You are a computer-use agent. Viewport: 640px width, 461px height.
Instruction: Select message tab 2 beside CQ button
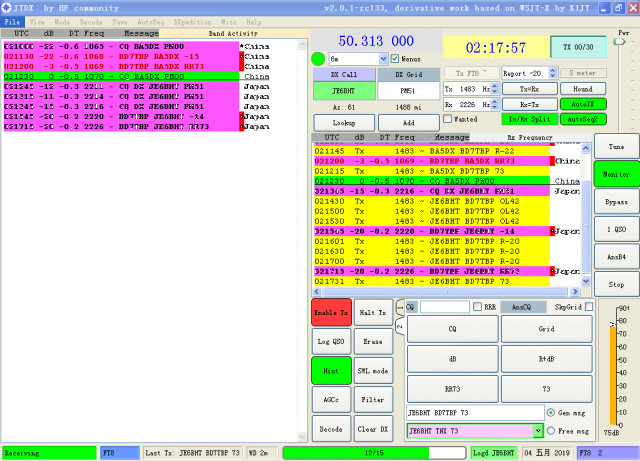tap(400, 327)
